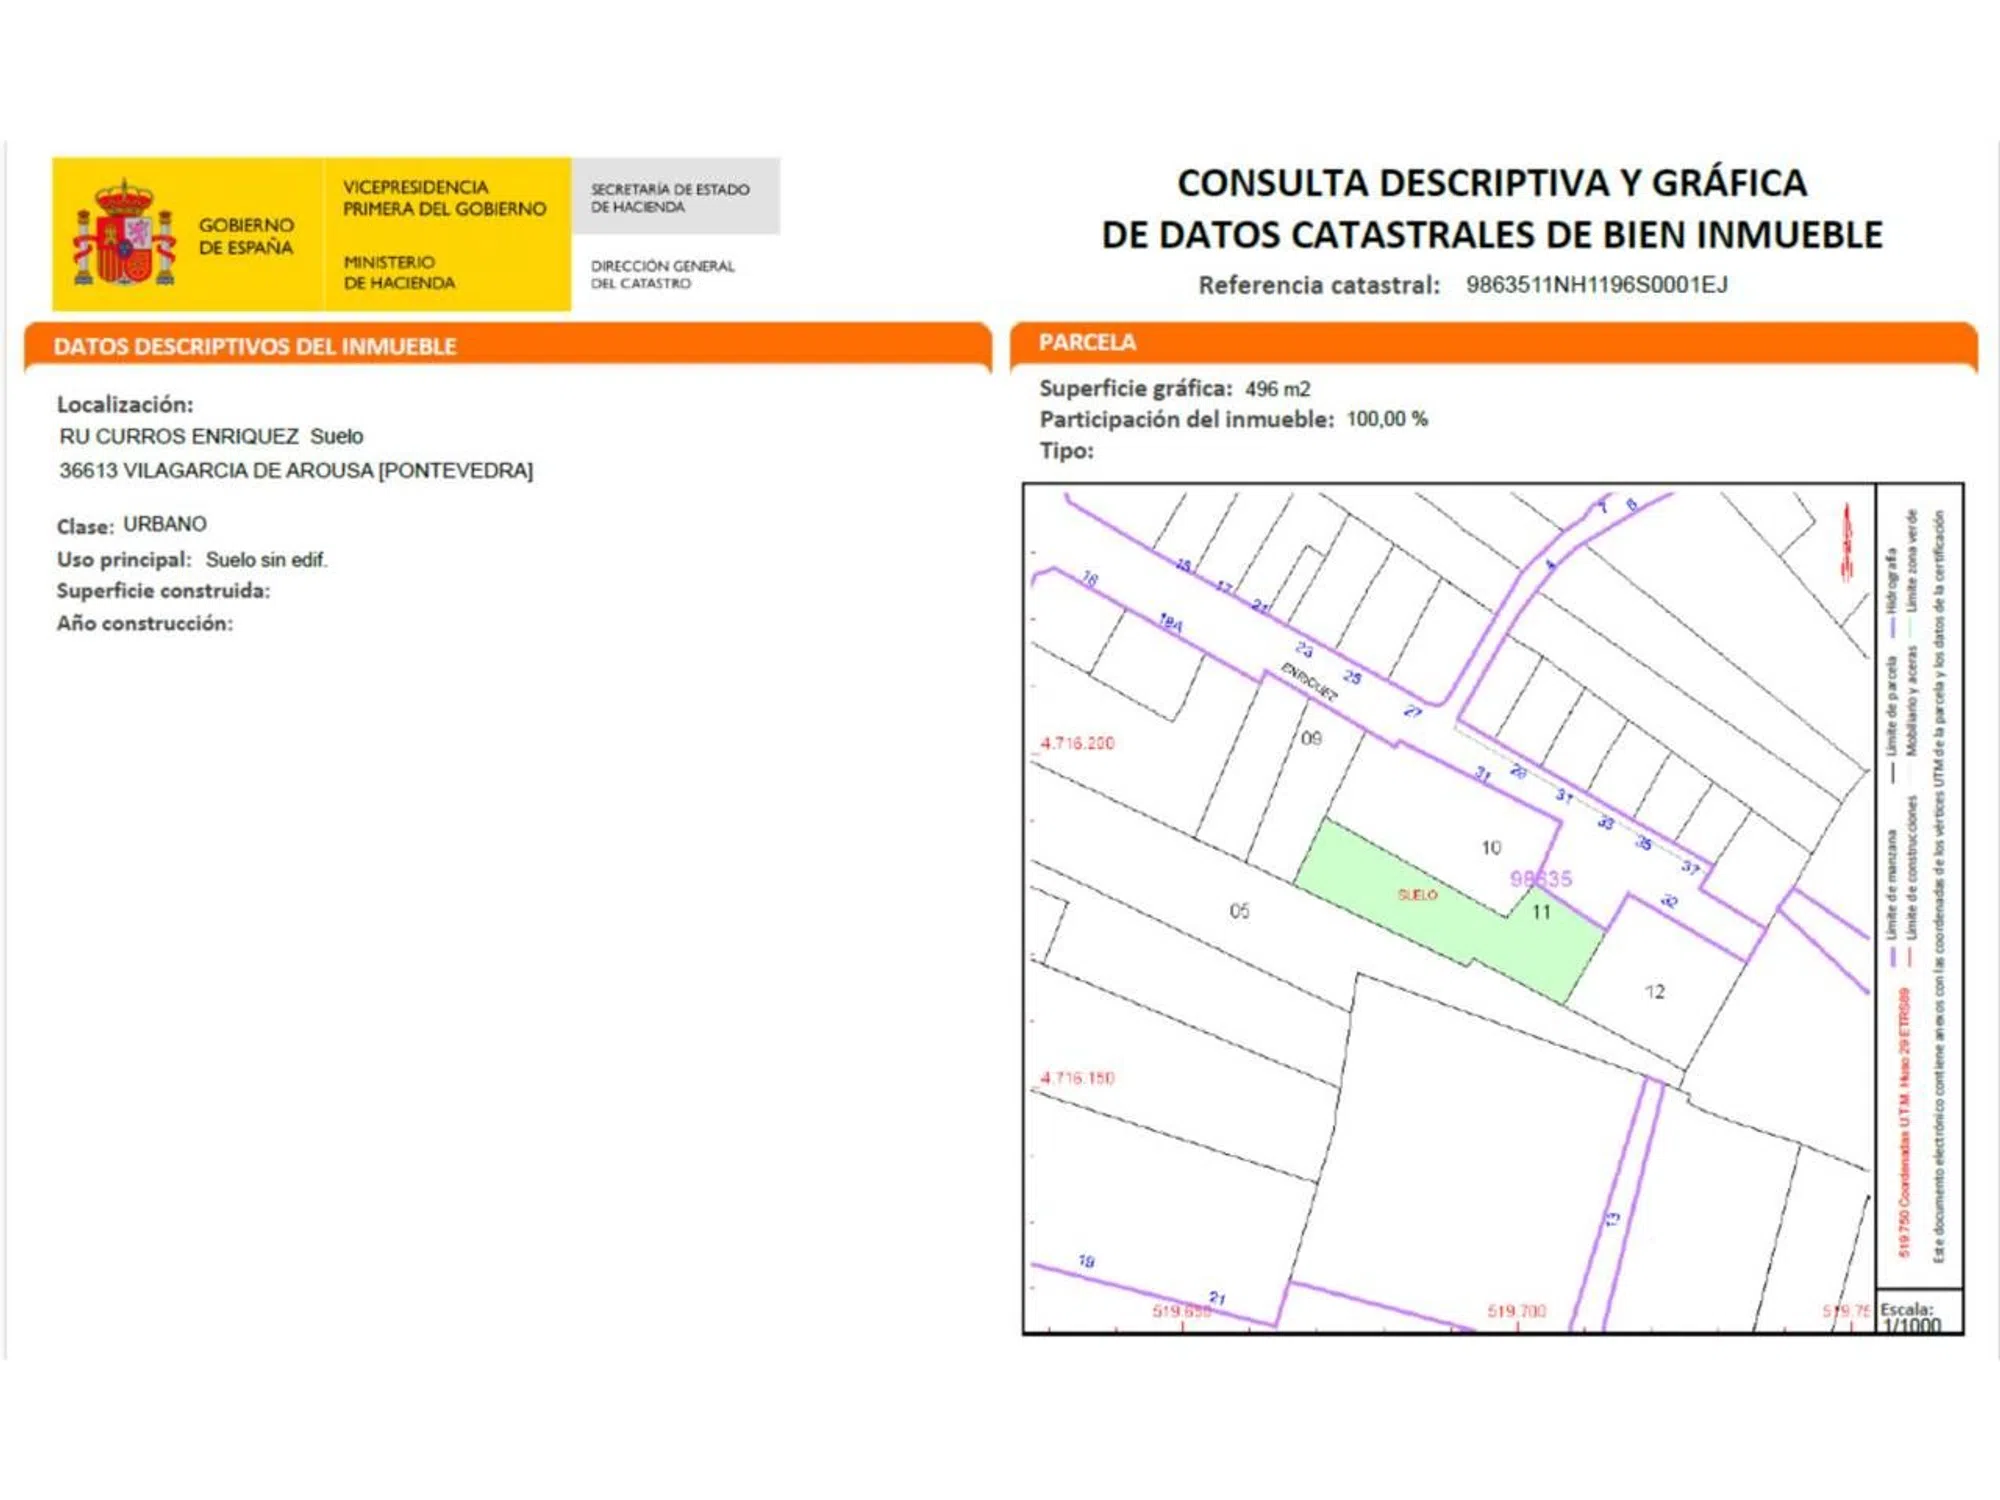
Task: Click the RU CURROS ENRIQUEZ address line
Action: click(211, 437)
